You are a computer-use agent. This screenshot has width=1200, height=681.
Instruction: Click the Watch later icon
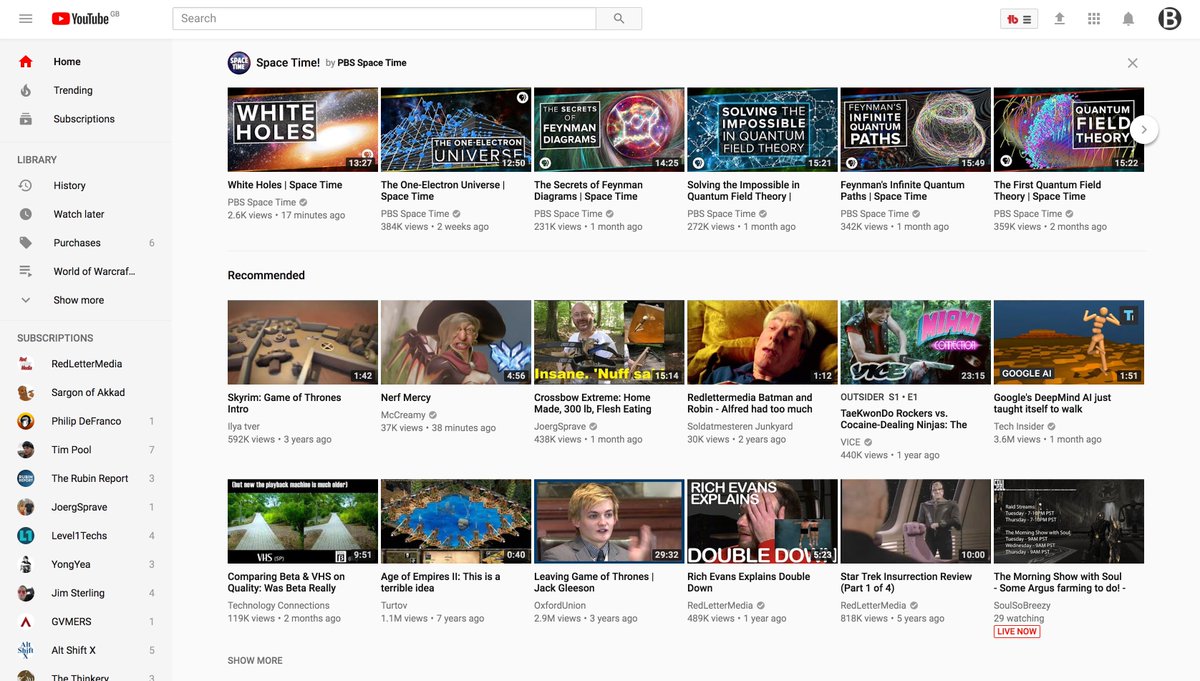(x=26, y=214)
